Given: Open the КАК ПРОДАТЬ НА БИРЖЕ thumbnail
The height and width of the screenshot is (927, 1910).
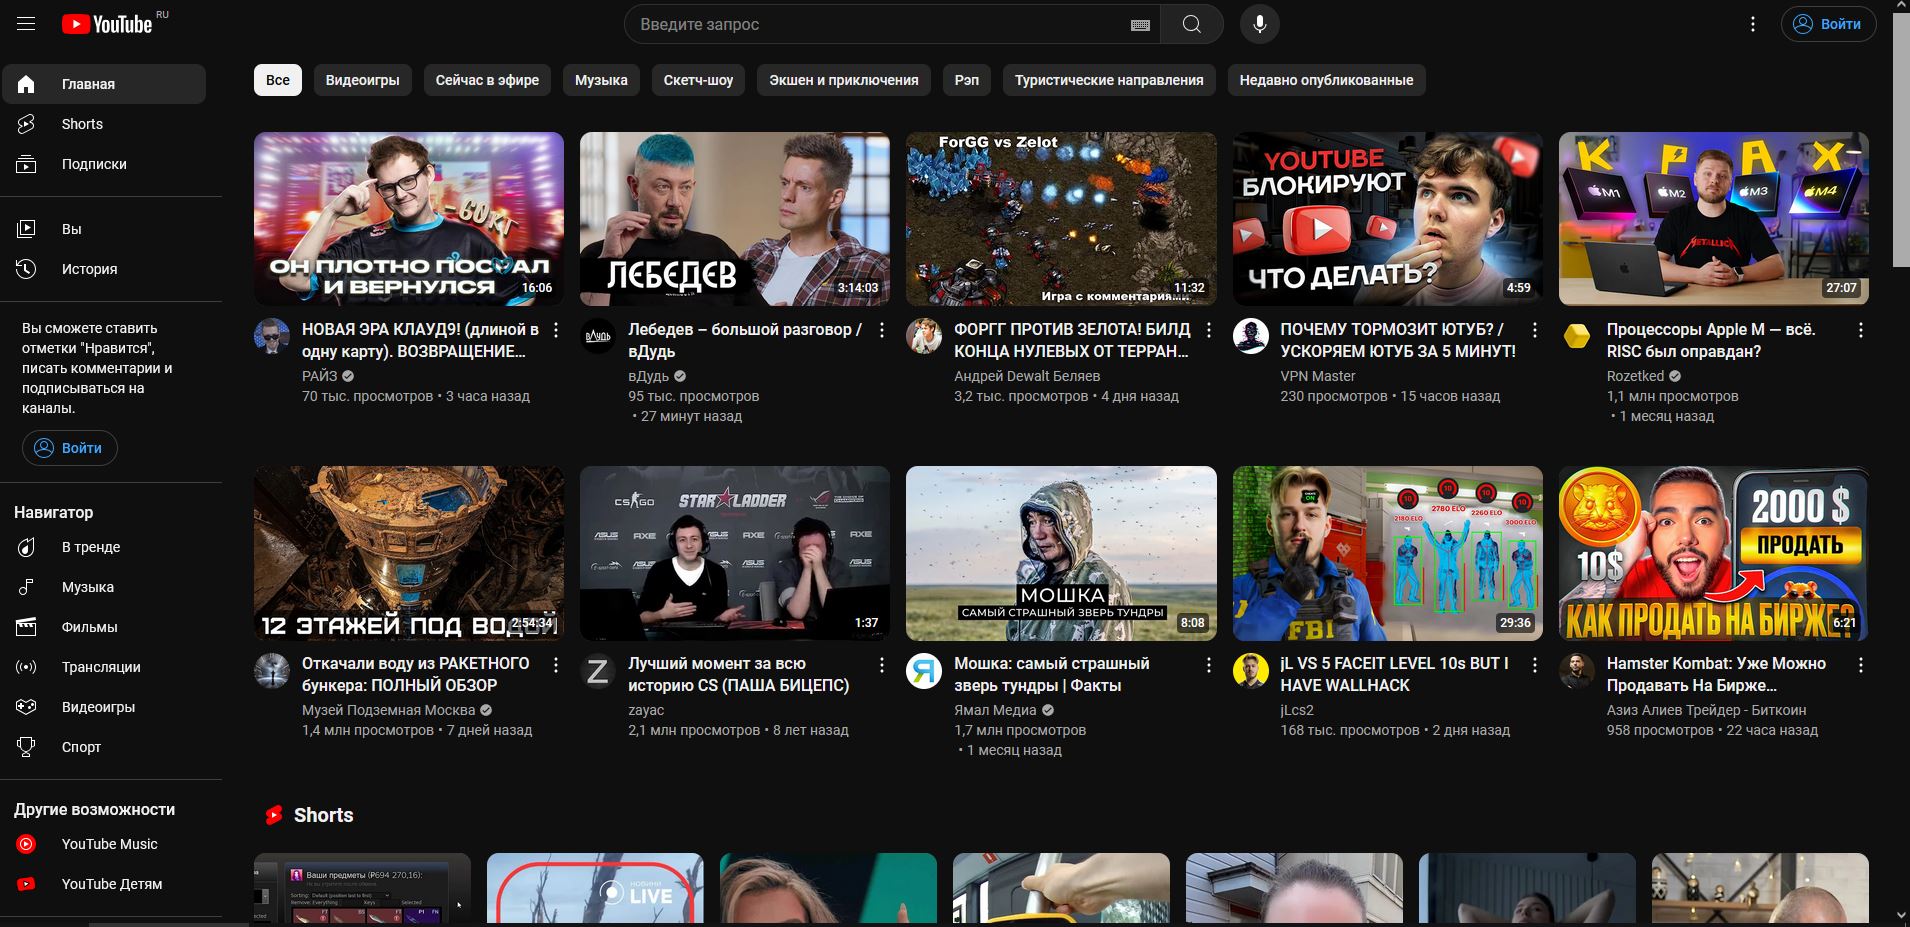Looking at the screenshot, I should [x=1714, y=553].
